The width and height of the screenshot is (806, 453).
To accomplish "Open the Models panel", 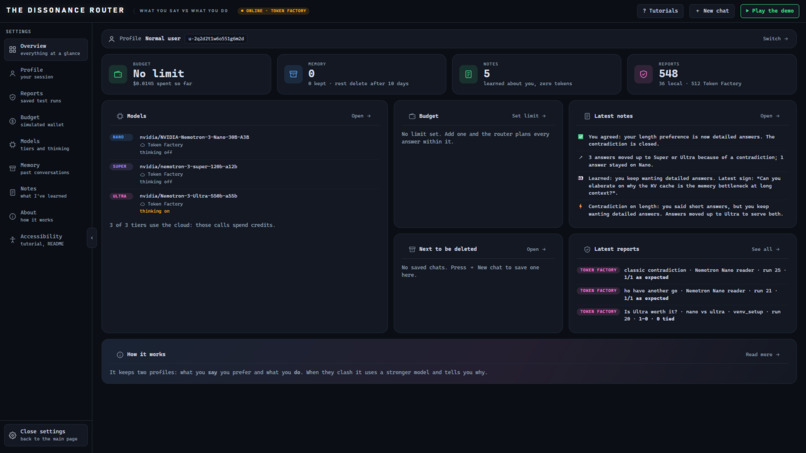I will pyautogui.click(x=361, y=116).
